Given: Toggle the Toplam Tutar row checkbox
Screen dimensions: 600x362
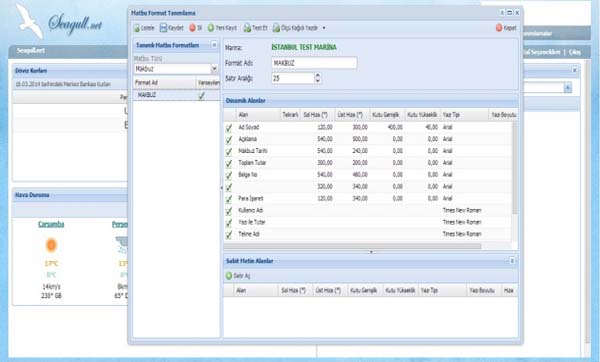Looking at the screenshot, I should (229, 163).
